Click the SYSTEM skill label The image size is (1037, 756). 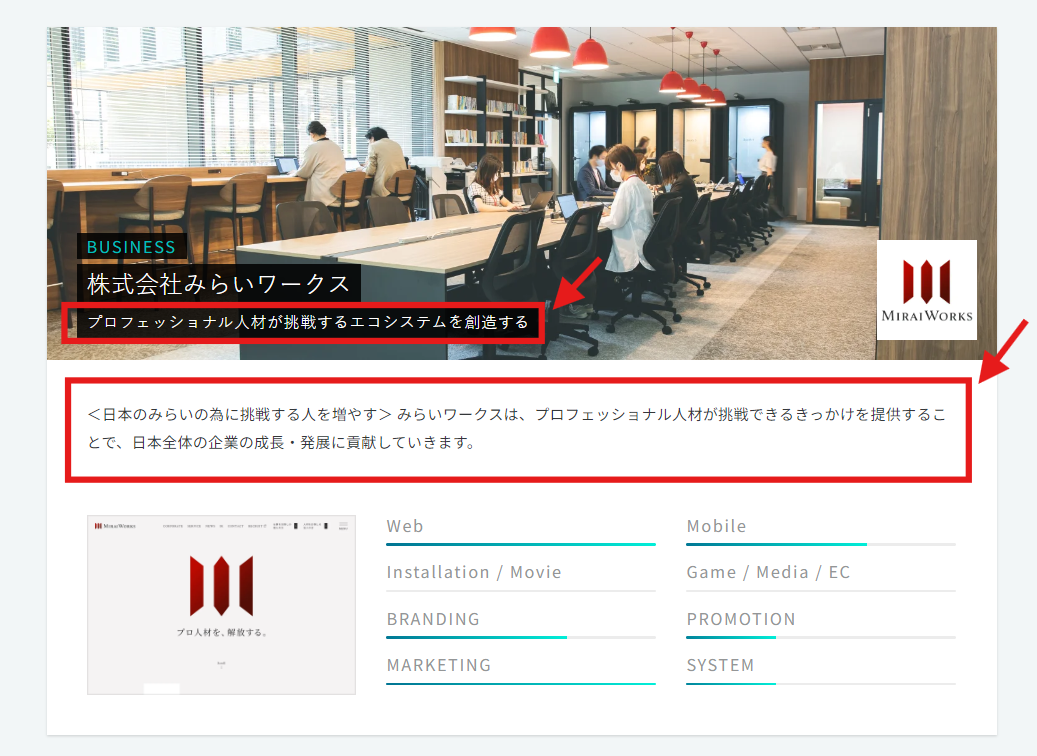tap(720, 665)
